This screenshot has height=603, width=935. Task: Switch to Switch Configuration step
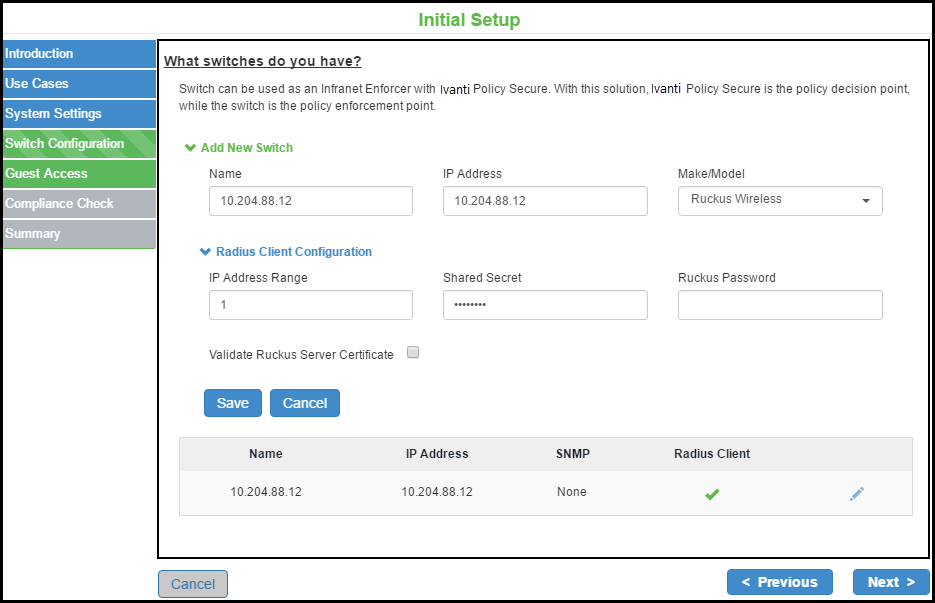[x=78, y=144]
